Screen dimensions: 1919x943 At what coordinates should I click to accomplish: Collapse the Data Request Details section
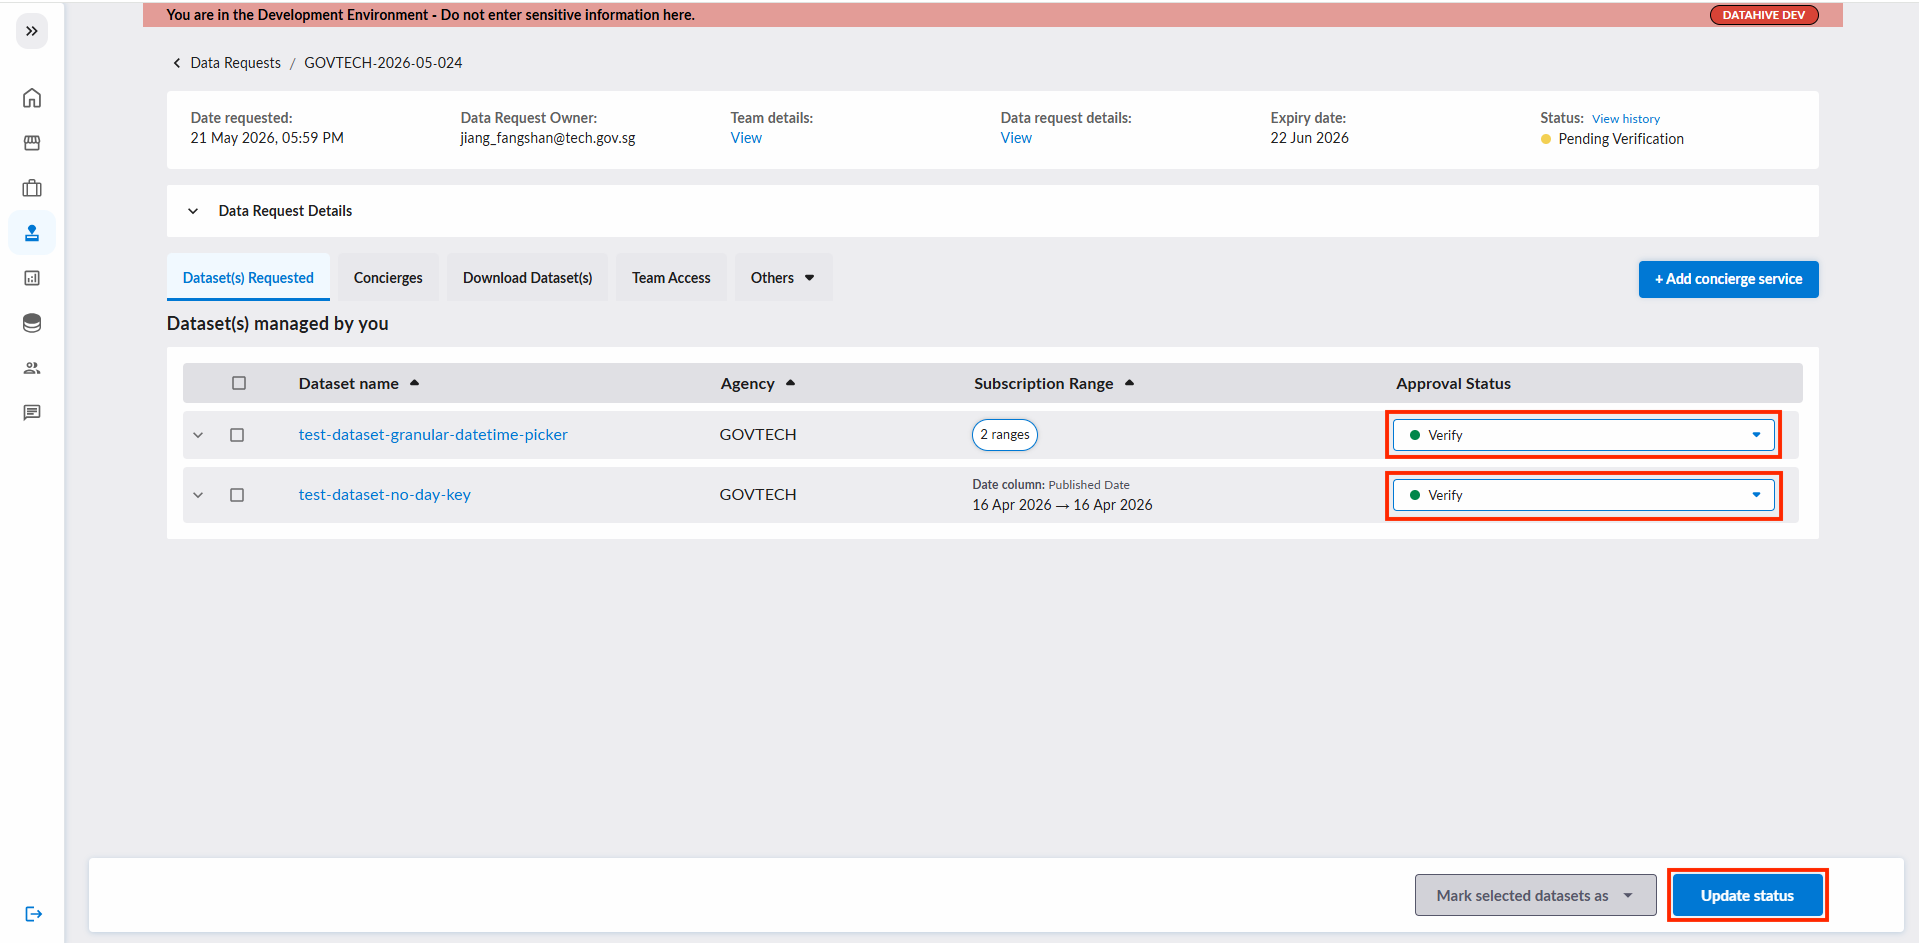tap(193, 211)
